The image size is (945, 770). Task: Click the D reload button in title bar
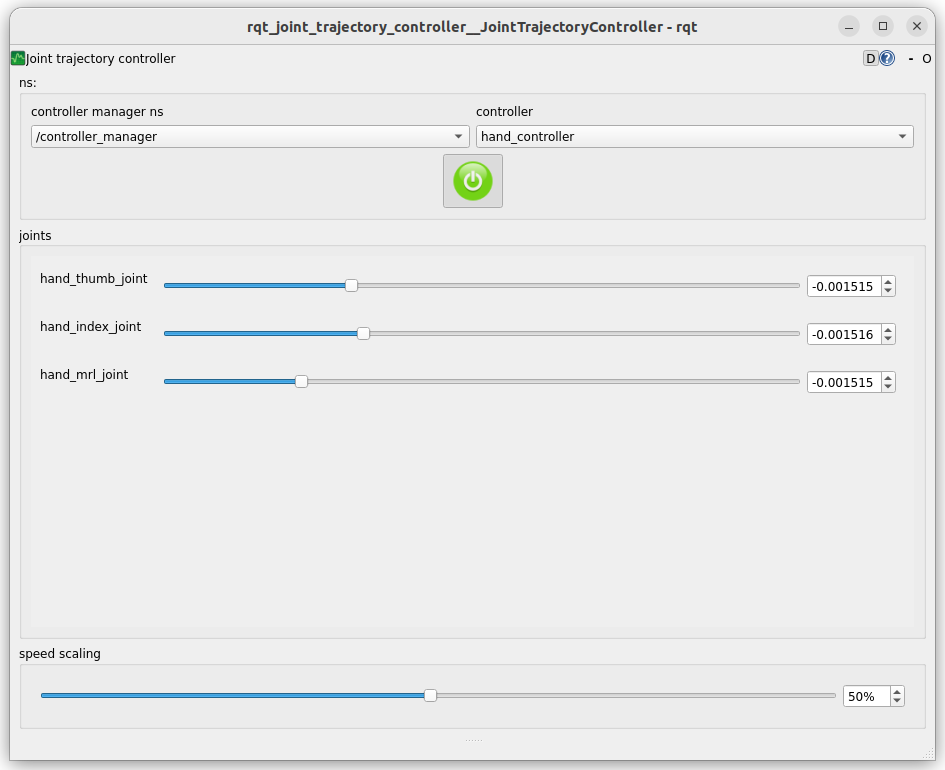click(870, 59)
